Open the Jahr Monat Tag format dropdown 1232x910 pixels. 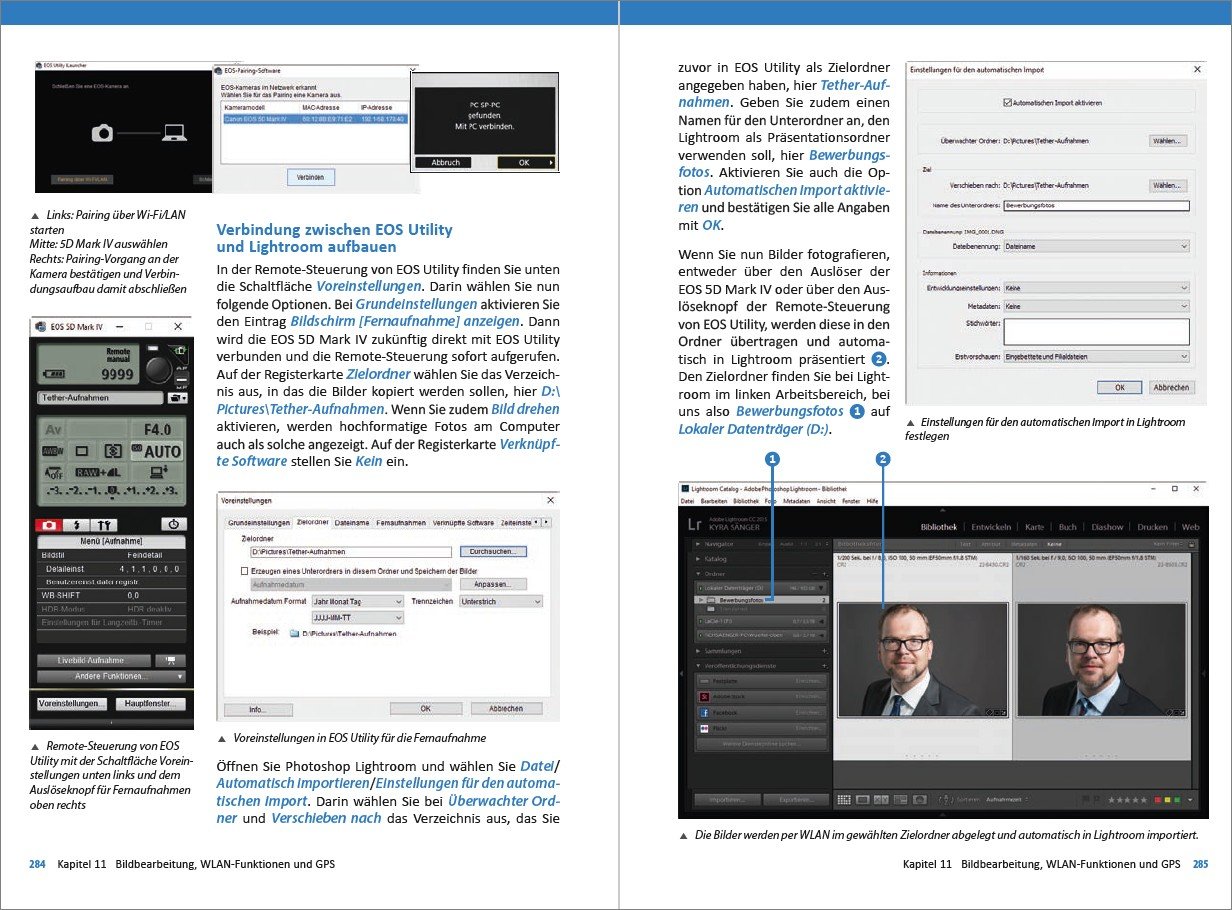(358, 602)
